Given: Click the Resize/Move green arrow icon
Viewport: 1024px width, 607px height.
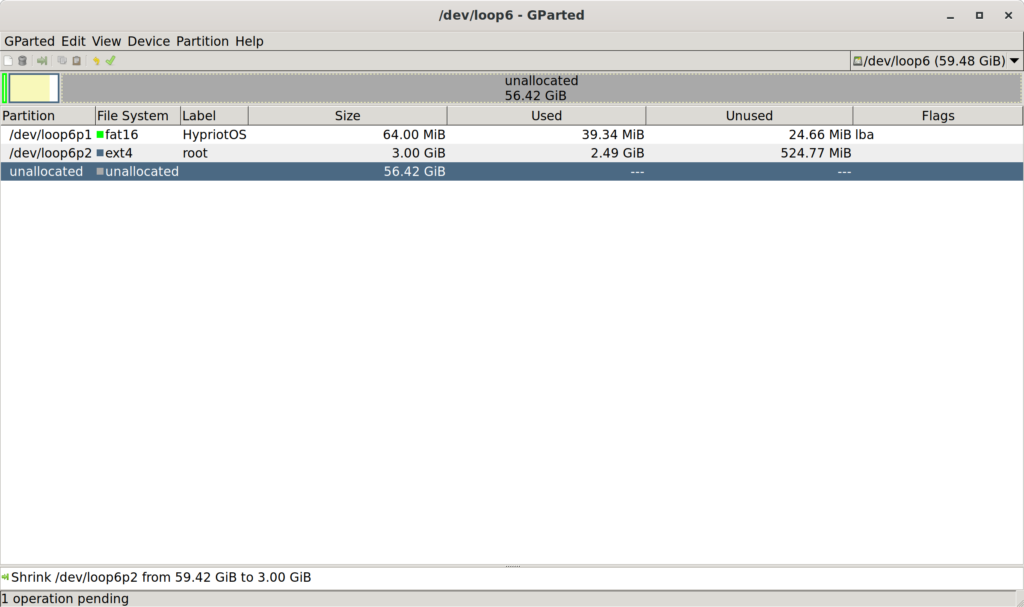Looking at the screenshot, I should [42, 61].
